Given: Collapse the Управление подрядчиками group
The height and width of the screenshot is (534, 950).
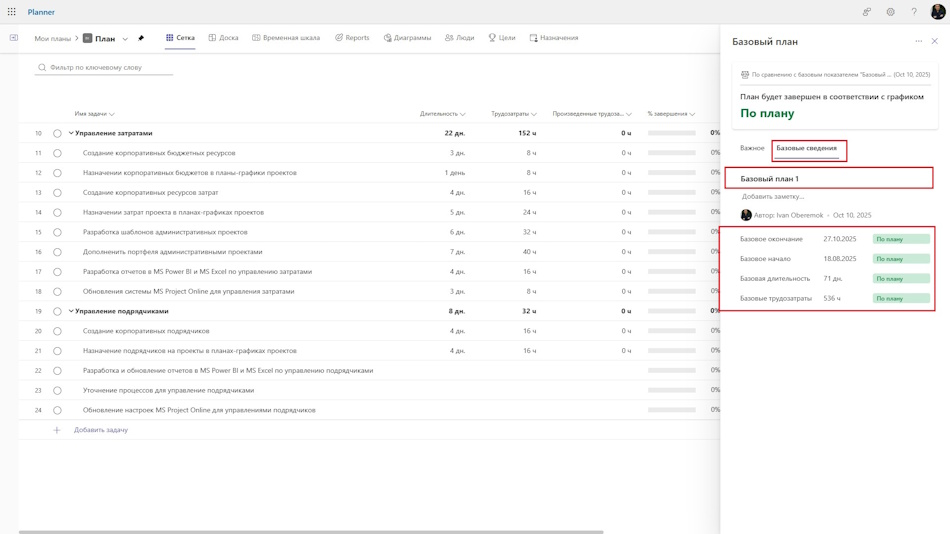Looking at the screenshot, I should tap(71, 312).
